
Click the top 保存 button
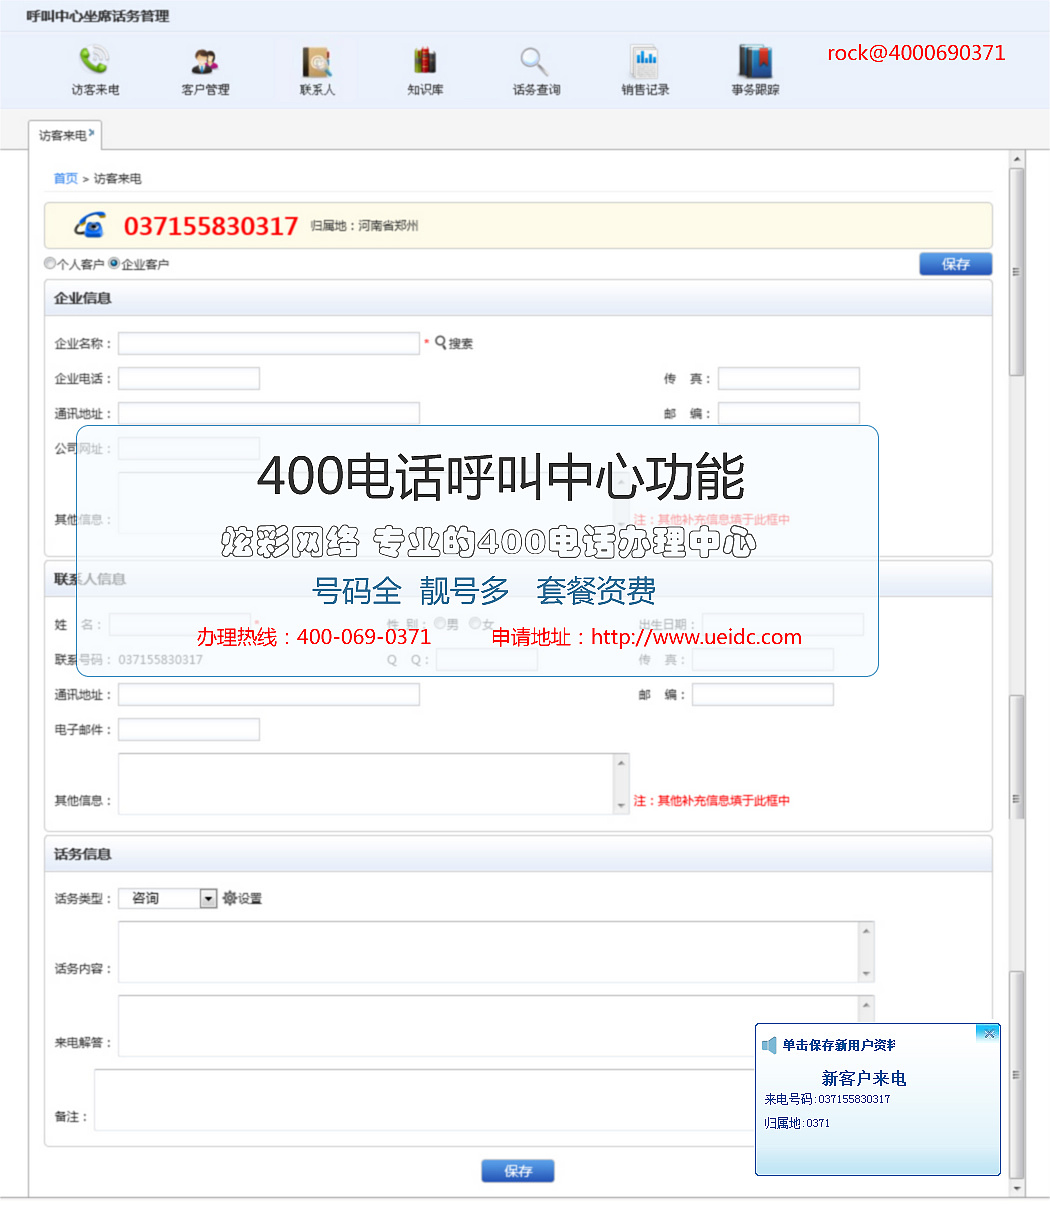[x=956, y=264]
